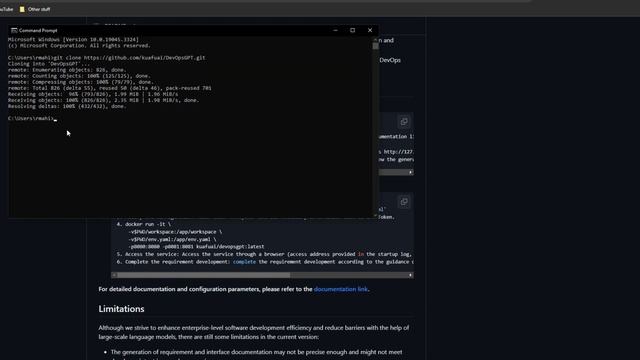Screen dimensions: 640x360
Task: Click the 'For detailed documentation and configuration parameters' sentence
Action: (234, 289)
